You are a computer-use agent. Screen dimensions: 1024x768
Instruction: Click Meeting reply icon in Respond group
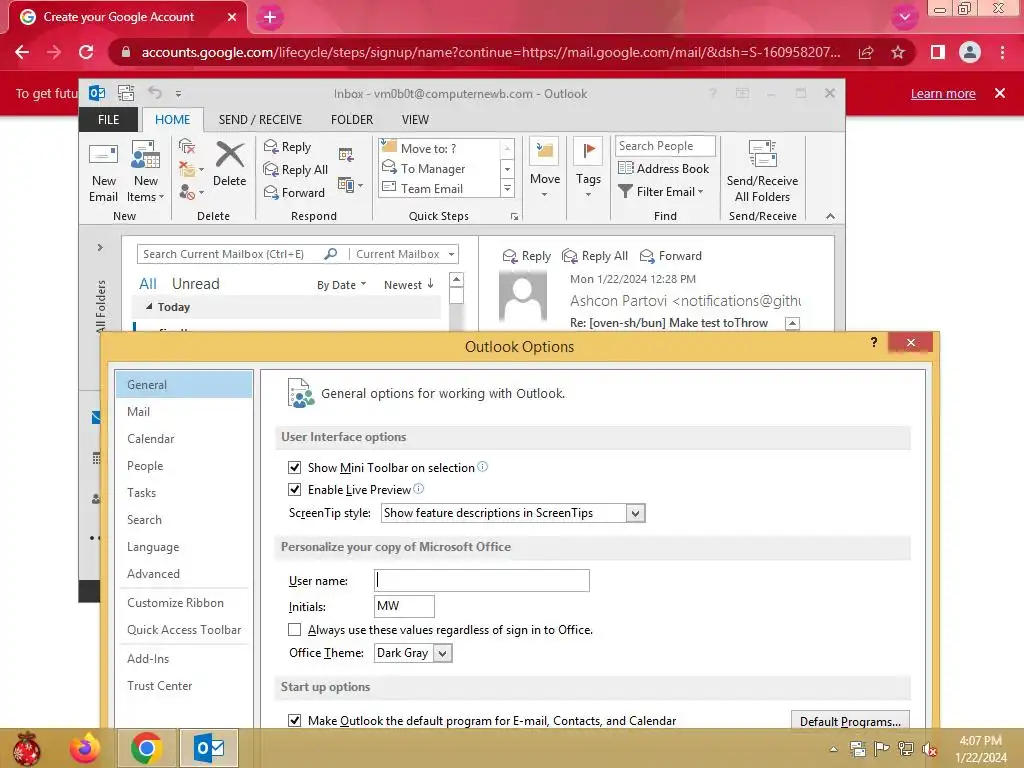346,155
